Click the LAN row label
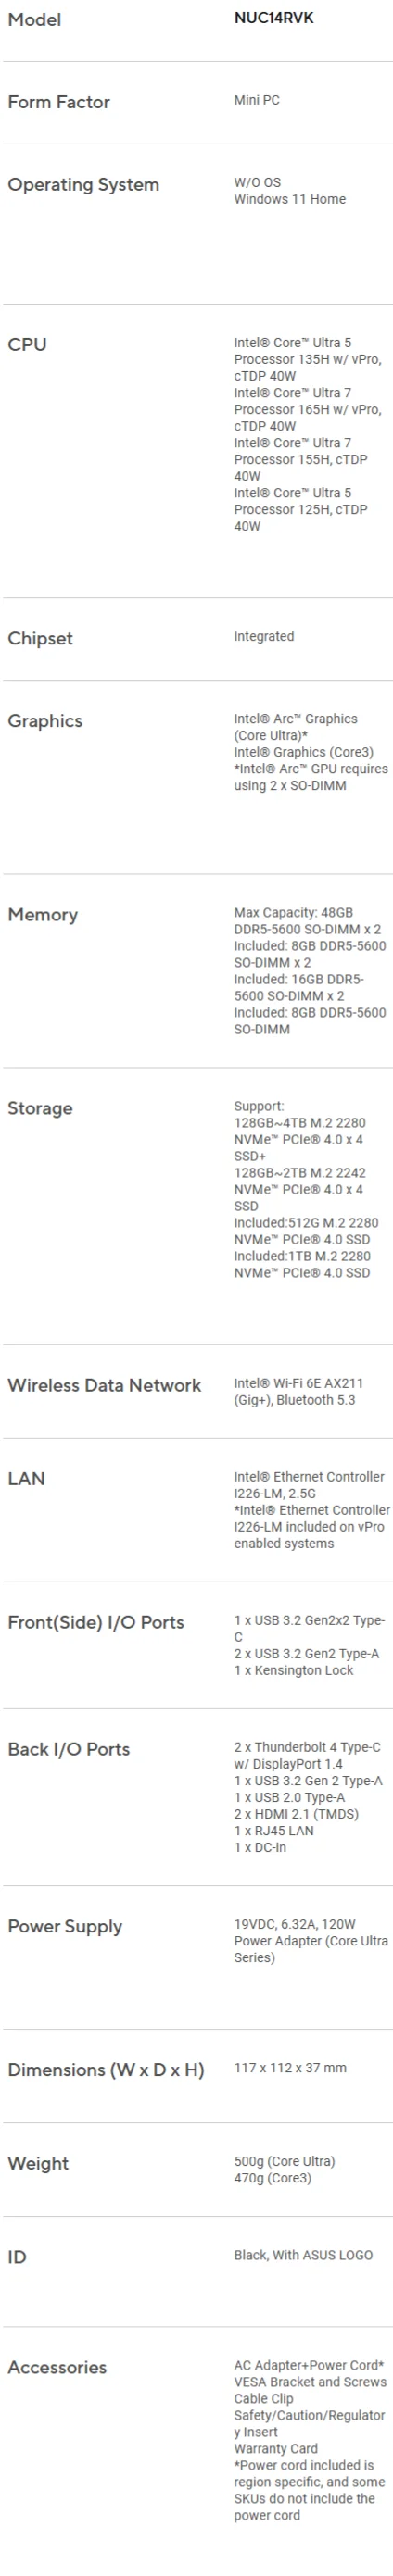The height and width of the screenshot is (2576, 393). coord(26,1478)
